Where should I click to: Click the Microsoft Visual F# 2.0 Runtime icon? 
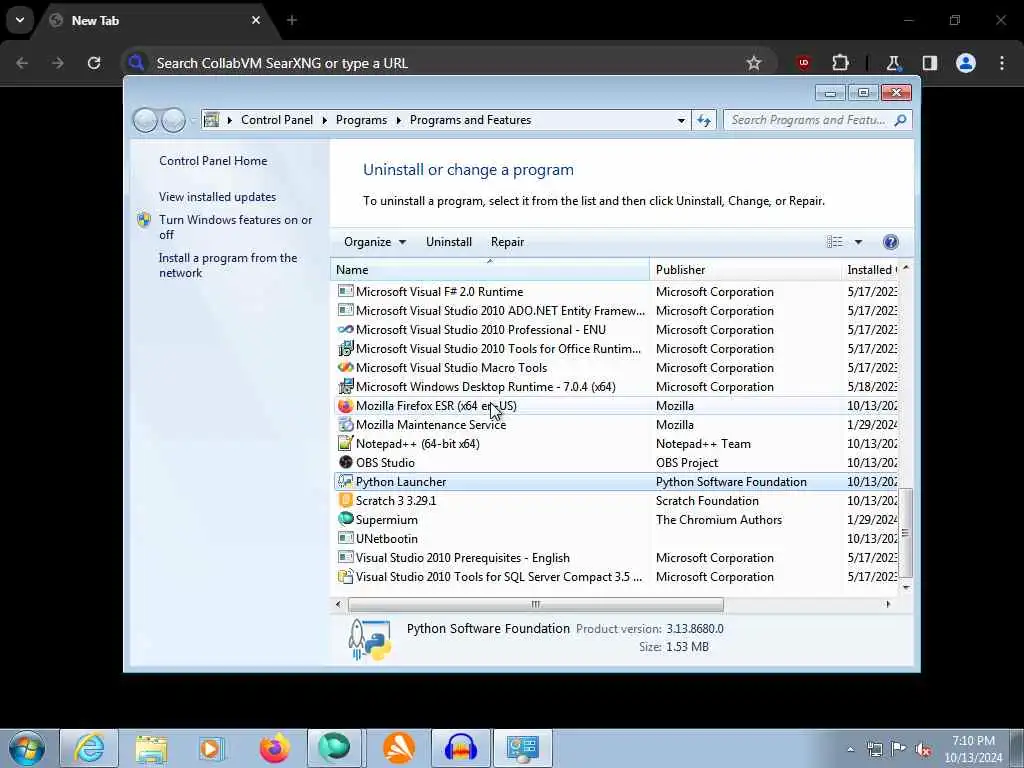point(345,291)
